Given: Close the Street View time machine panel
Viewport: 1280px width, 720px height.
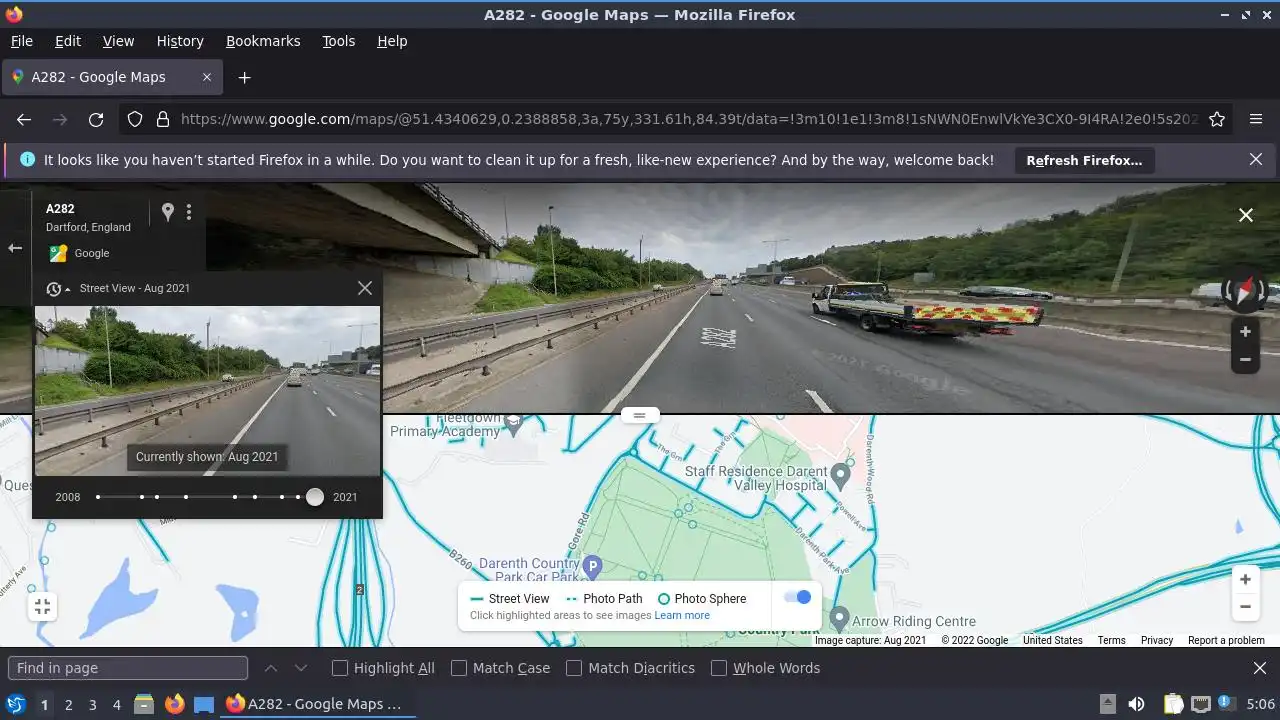Looking at the screenshot, I should point(365,288).
